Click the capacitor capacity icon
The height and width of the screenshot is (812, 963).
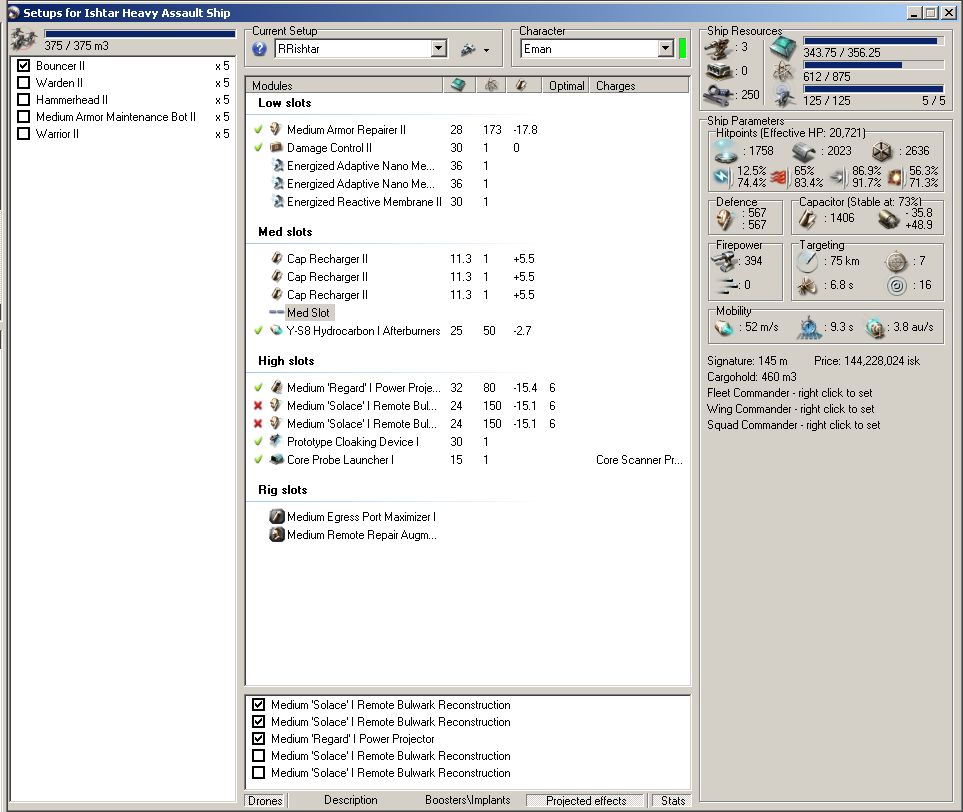click(807, 218)
